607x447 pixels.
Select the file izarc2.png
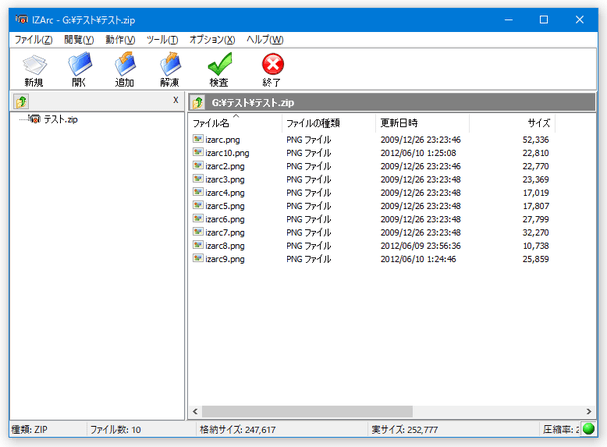click(x=225, y=166)
